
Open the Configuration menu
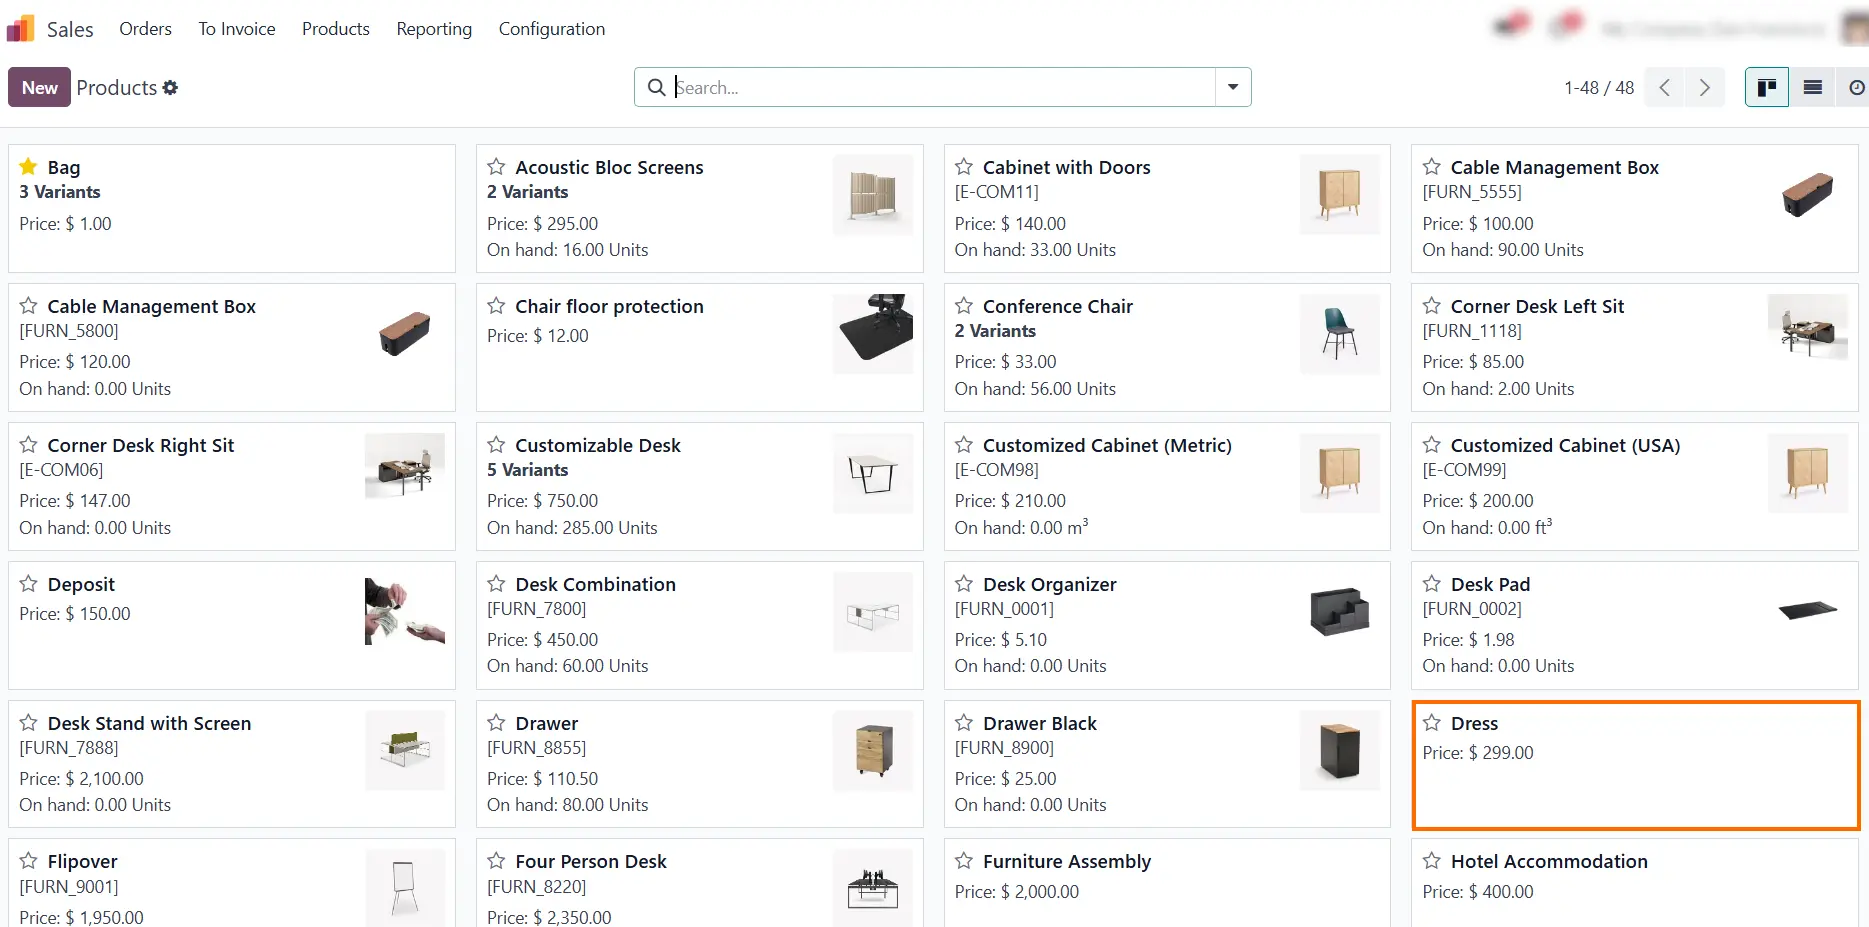click(551, 29)
